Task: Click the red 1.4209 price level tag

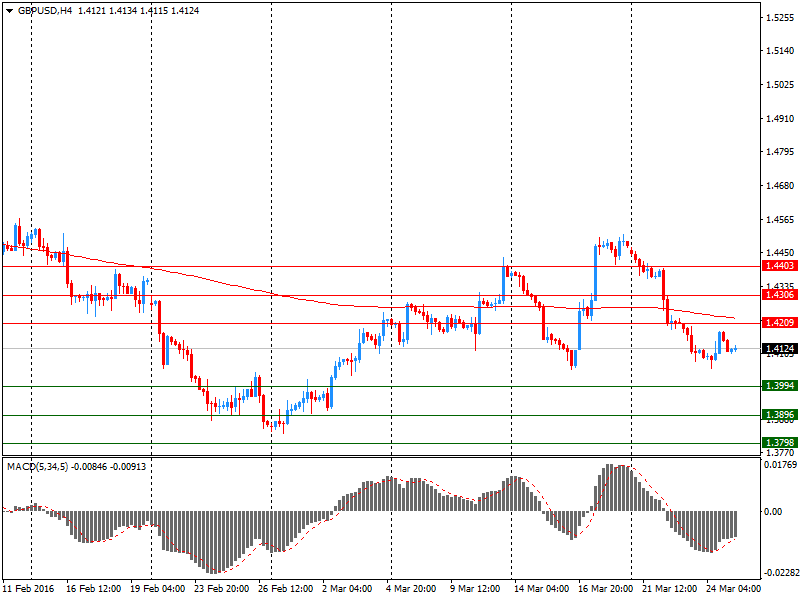Action: click(x=779, y=323)
